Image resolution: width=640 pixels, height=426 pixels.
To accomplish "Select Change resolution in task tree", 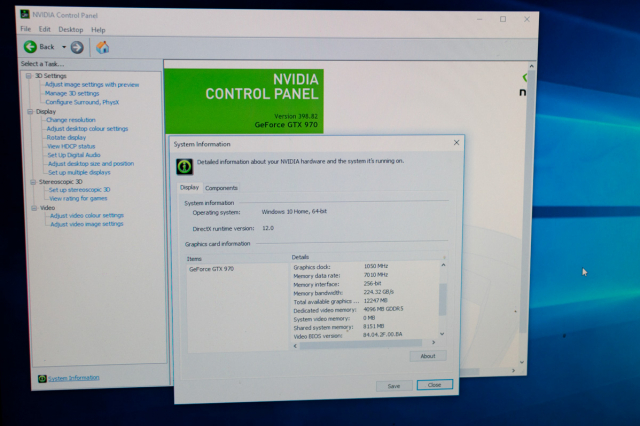I will pos(71,120).
